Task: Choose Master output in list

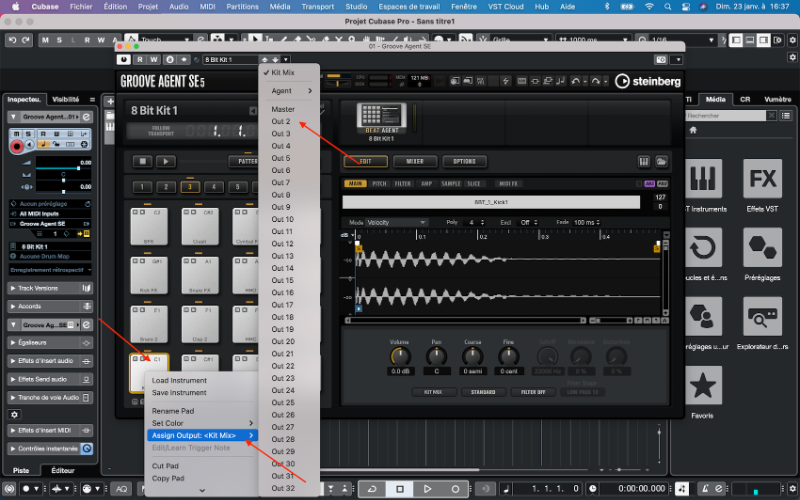Action: click(289, 109)
